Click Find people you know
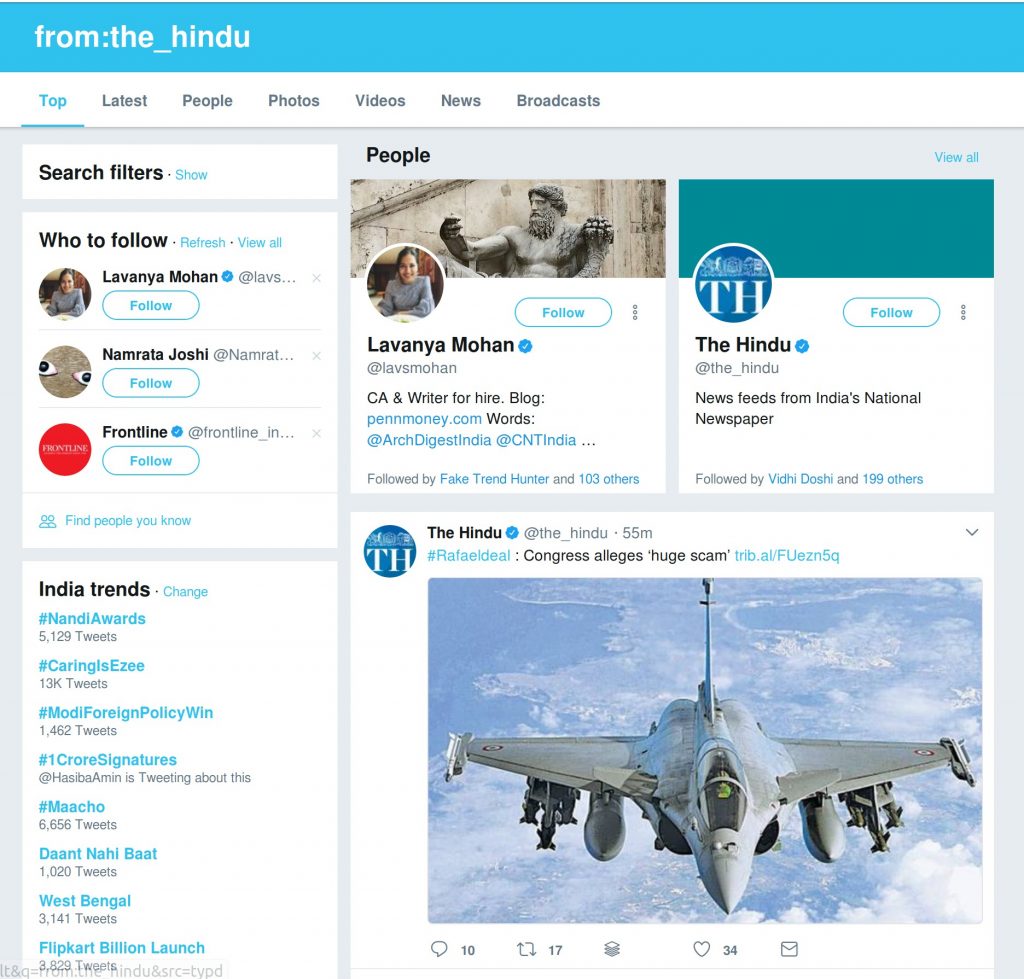 (x=127, y=521)
